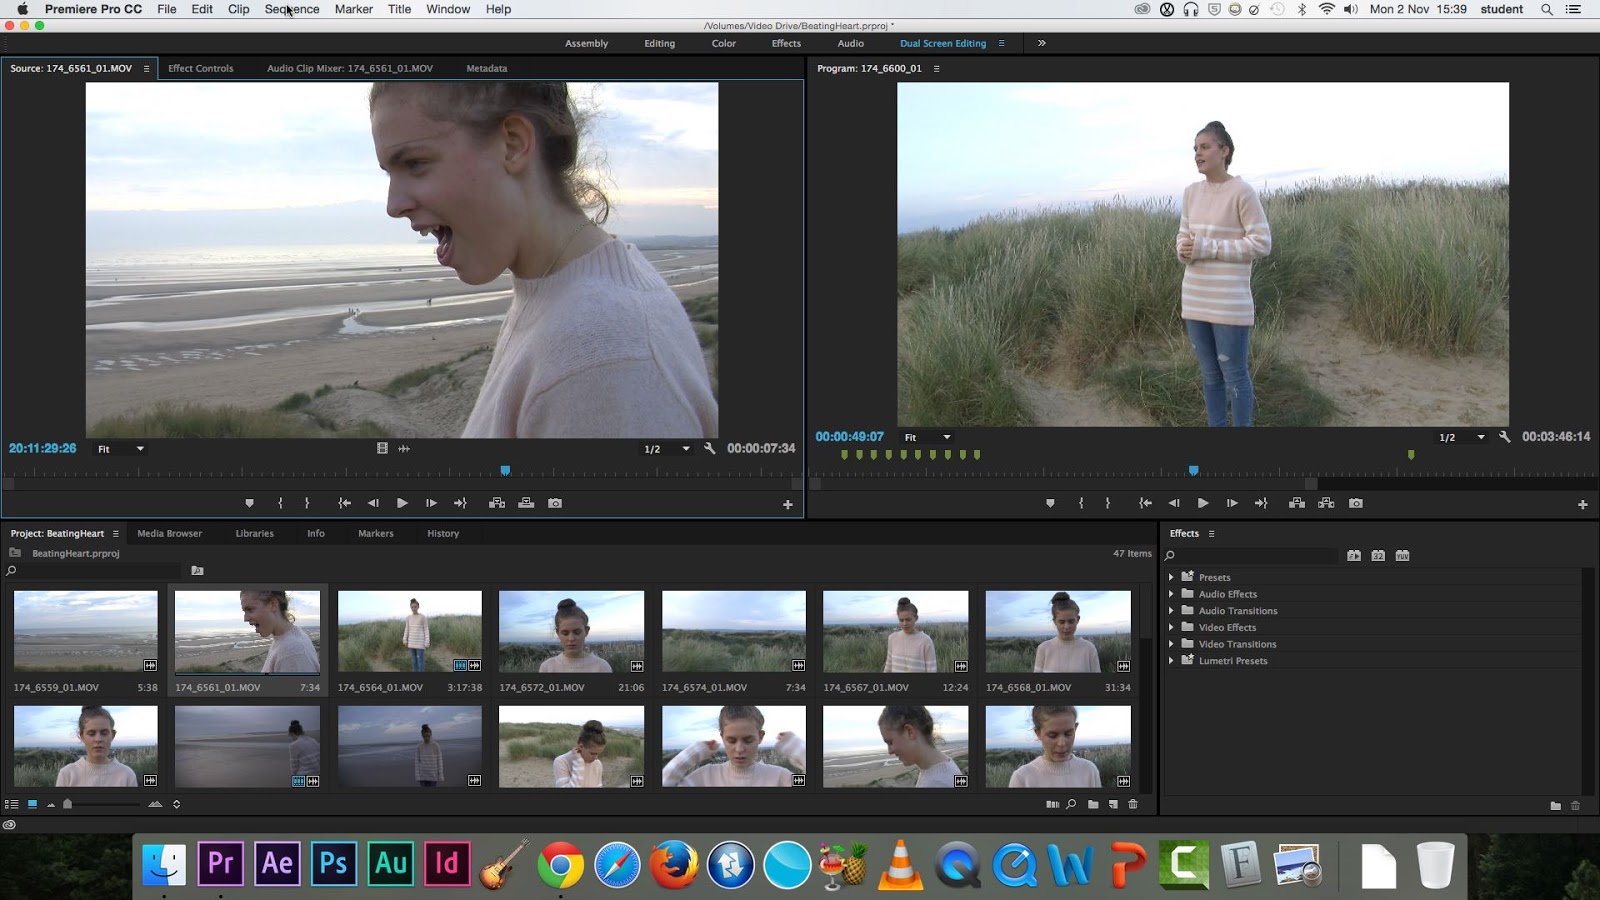Toggle the Accelerated Effects filter in Effects panel
Screen dimensions: 1600x900
(x=1354, y=556)
